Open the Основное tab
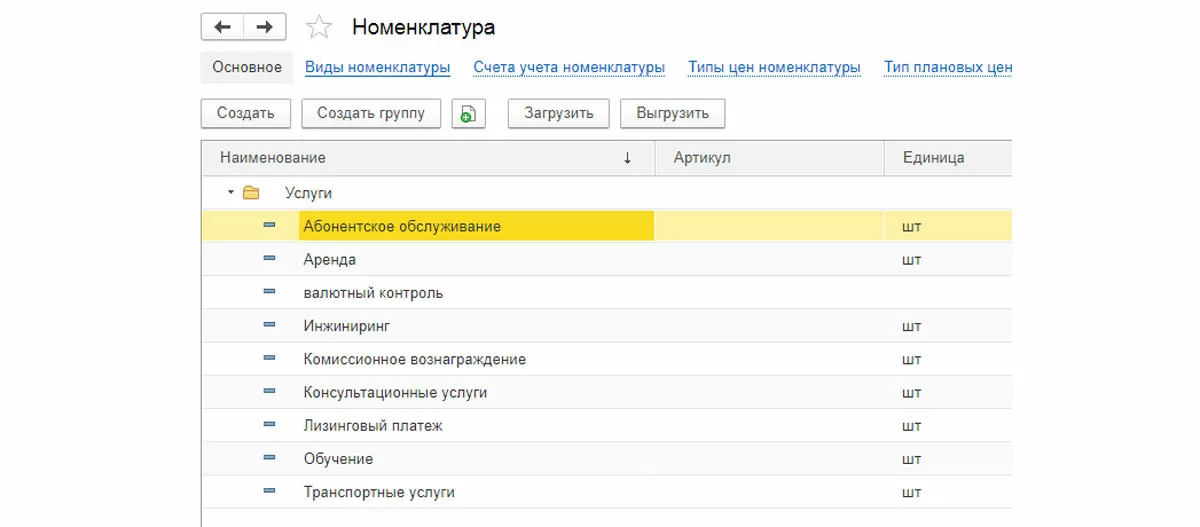The height and width of the screenshot is (527, 1200). (247, 68)
